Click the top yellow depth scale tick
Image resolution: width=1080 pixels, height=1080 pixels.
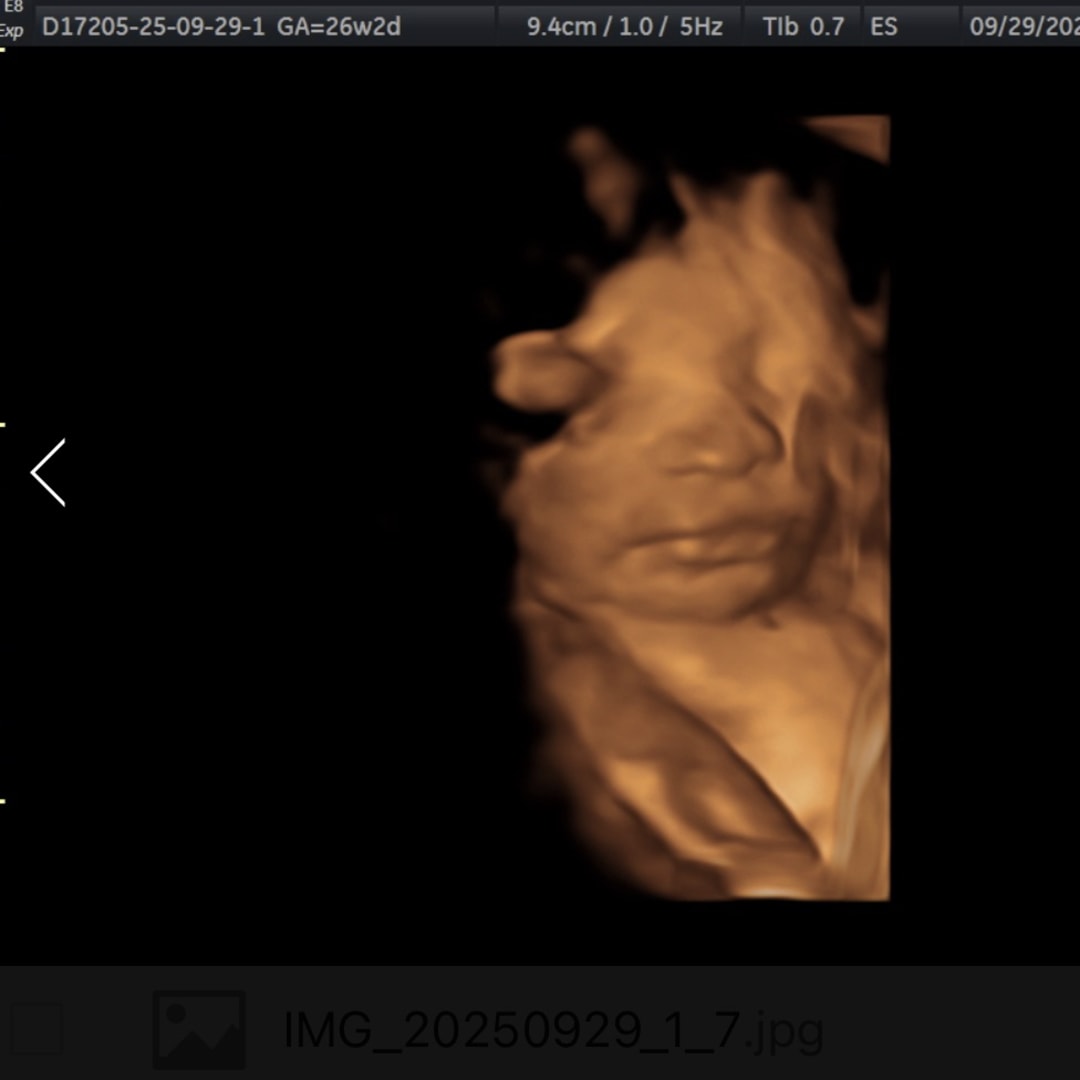click(x=3, y=48)
